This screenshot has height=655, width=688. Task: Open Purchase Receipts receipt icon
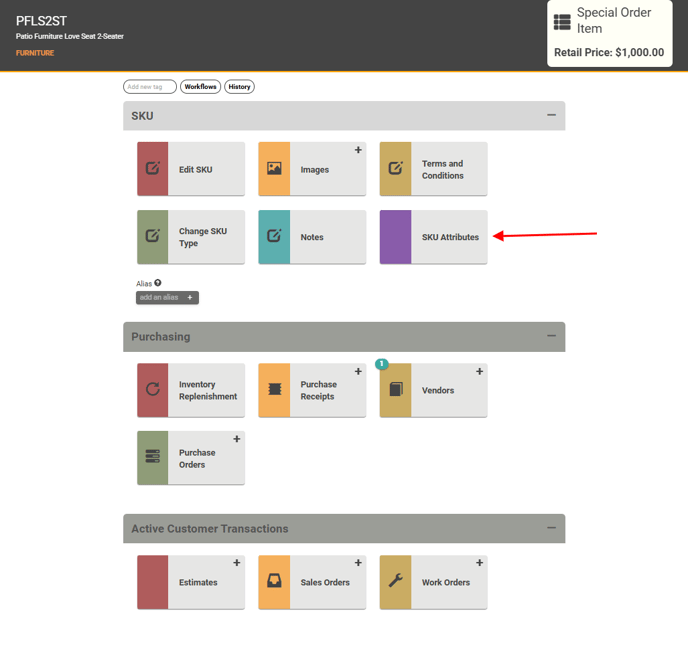(274, 390)
